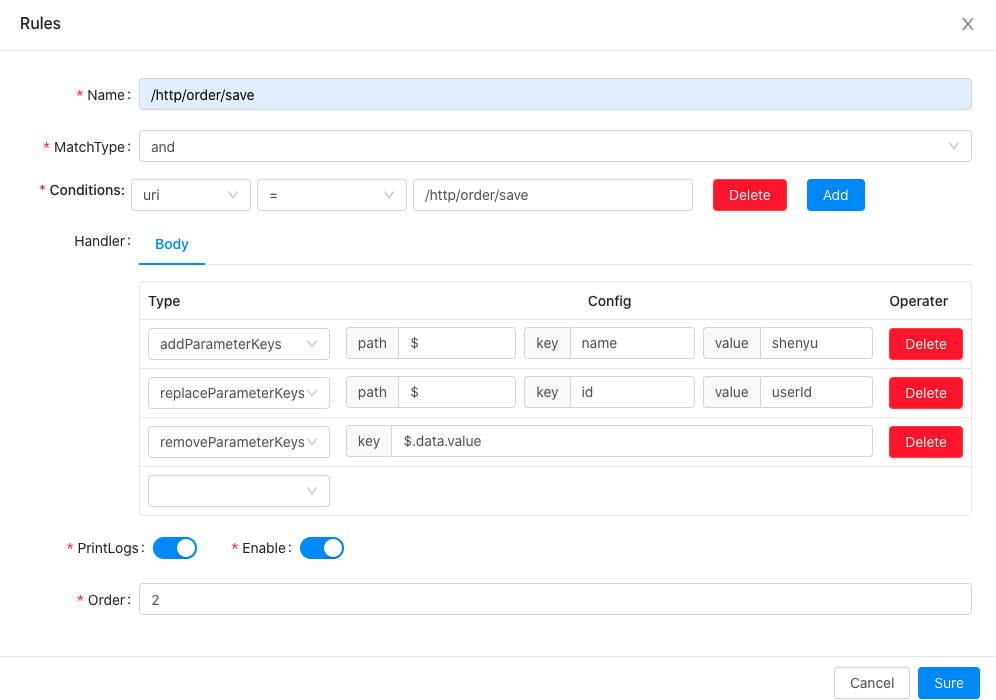Cancel the rule editing

point(871,683)
